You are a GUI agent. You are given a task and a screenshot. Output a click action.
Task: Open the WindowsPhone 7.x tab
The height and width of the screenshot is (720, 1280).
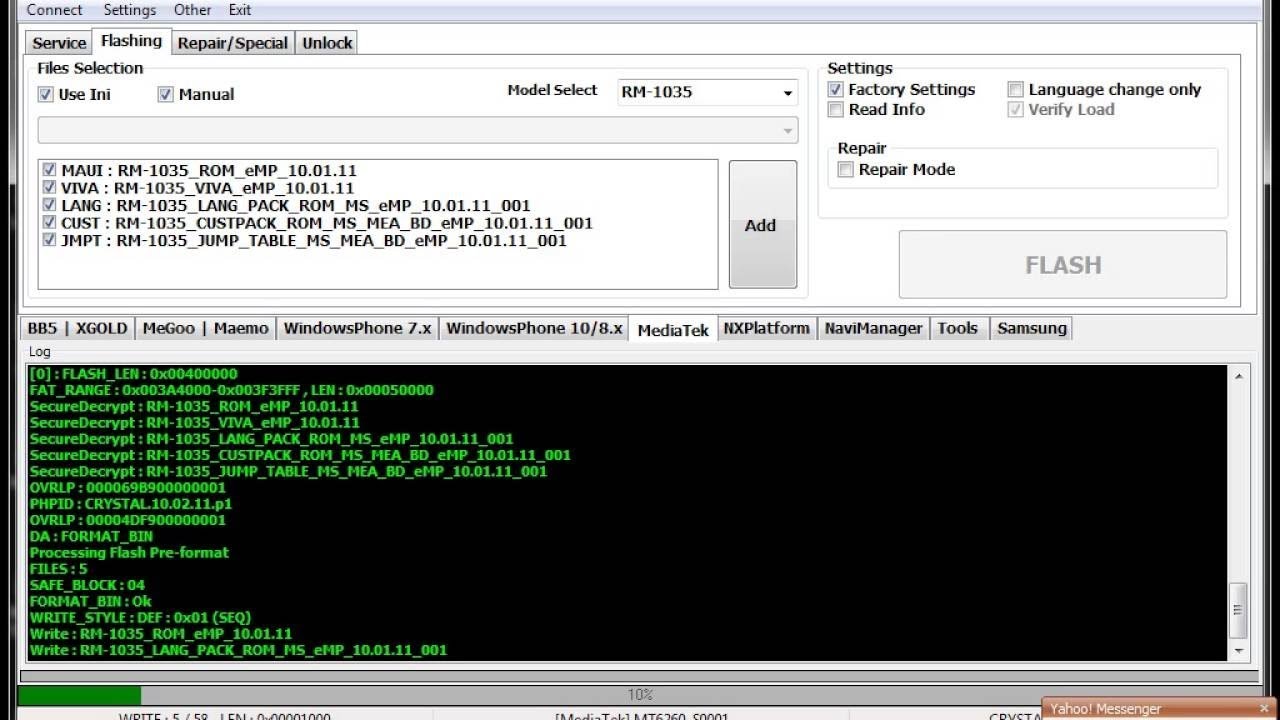point(357,328)
